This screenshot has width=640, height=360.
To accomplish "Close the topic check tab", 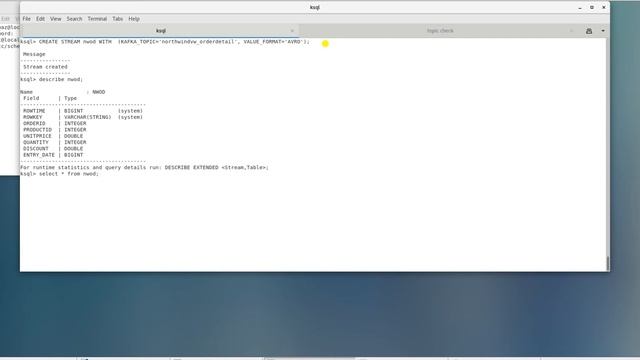I will (571, 31).
